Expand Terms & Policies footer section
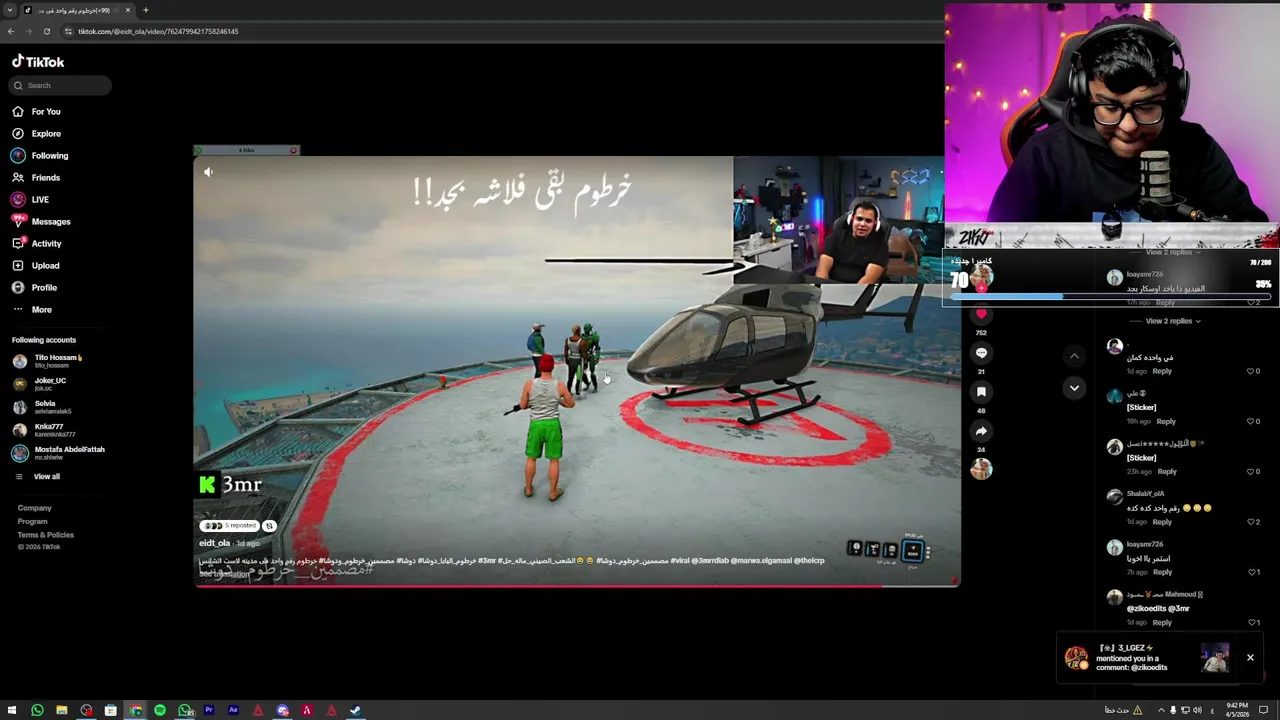Image resolution: width=1280 pixels, height=720 pixels. (45, 535)
